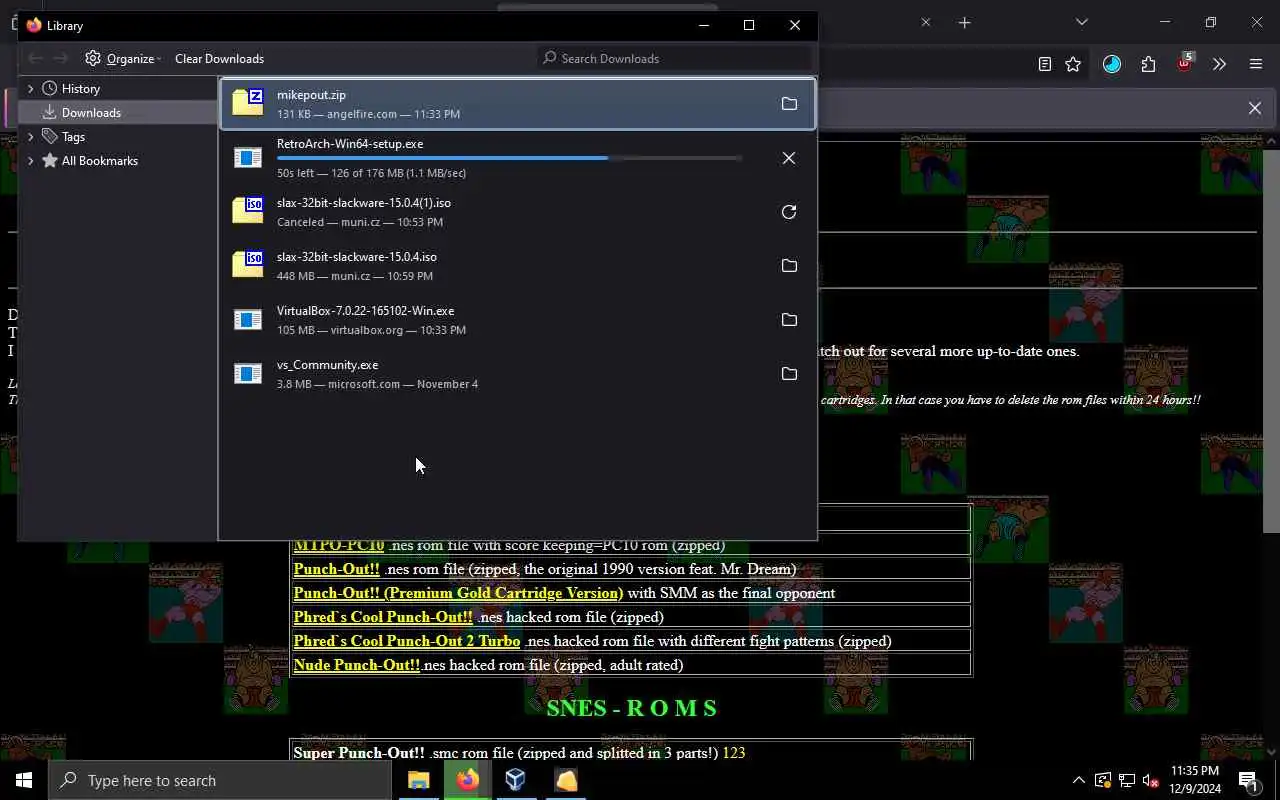Screen dimensions: 1280x800
Task: Expand the History tree item
Action: tap(31, 89)
